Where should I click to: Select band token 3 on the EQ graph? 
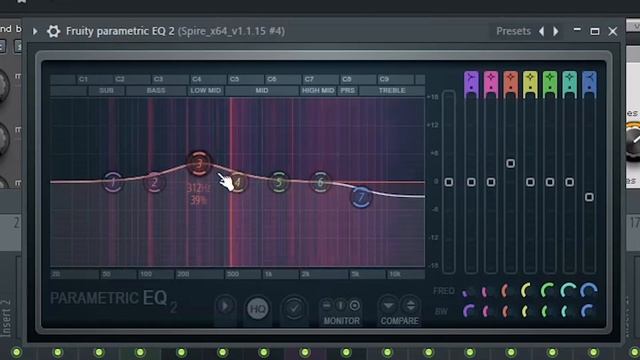coord(199,164)
